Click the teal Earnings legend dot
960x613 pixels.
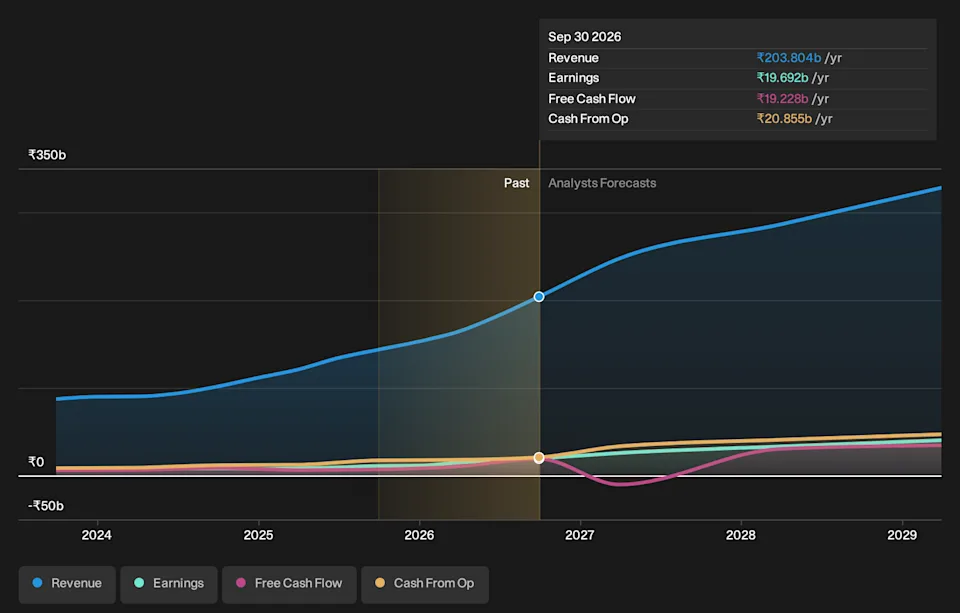click(x=139, y=583)
